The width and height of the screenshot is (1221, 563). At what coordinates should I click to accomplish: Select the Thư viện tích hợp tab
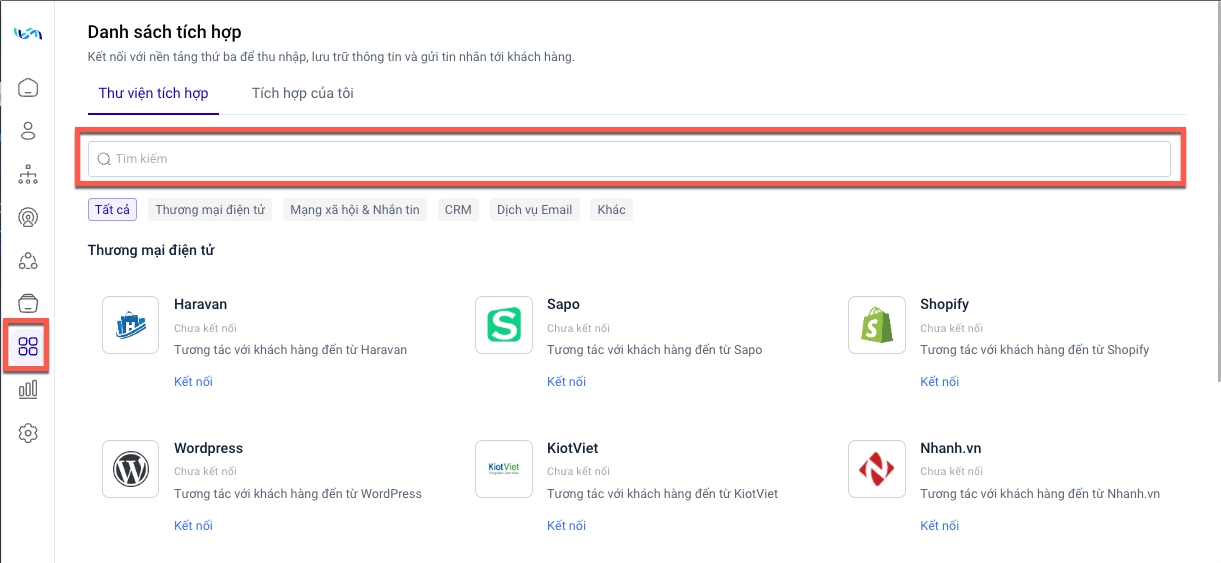[153, 94]
